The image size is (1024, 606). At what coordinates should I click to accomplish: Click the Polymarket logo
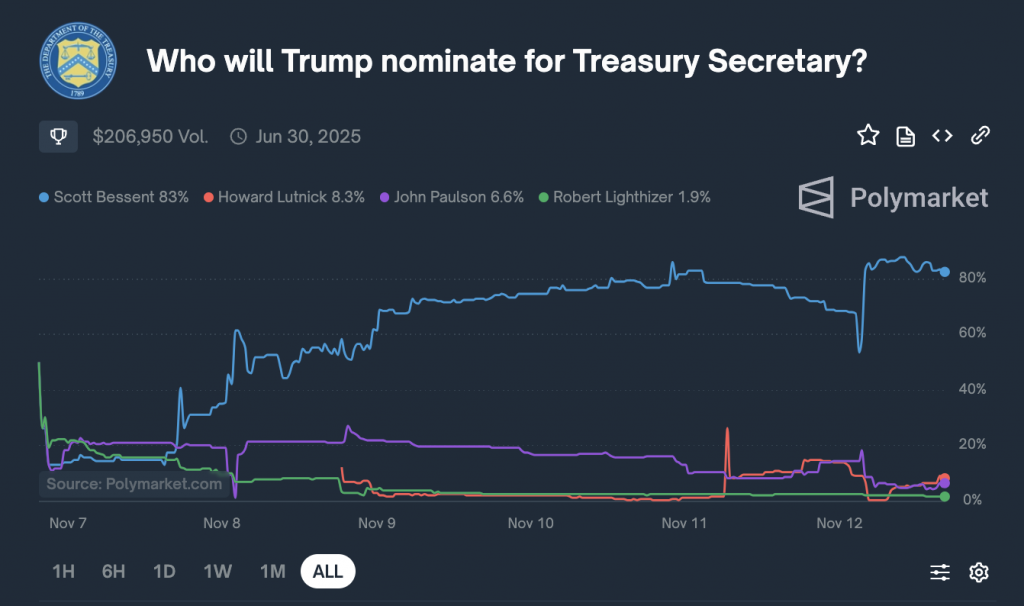[893, 197]
